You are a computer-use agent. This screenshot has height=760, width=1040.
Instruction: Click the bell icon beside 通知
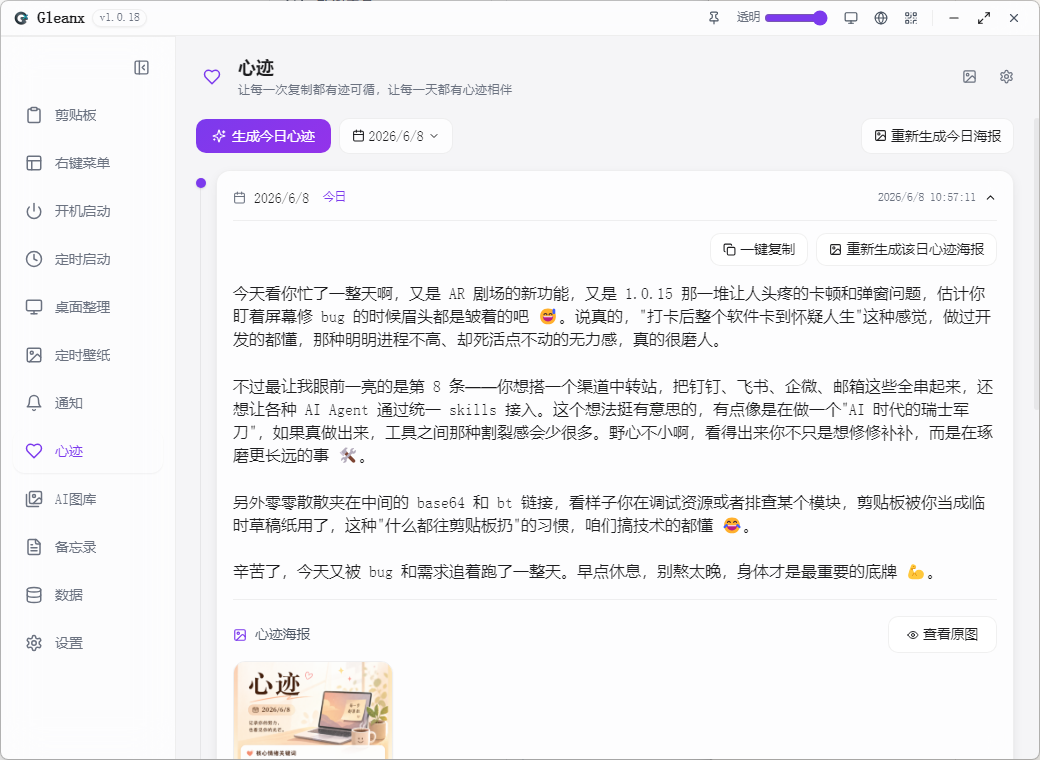click(34, 403)
